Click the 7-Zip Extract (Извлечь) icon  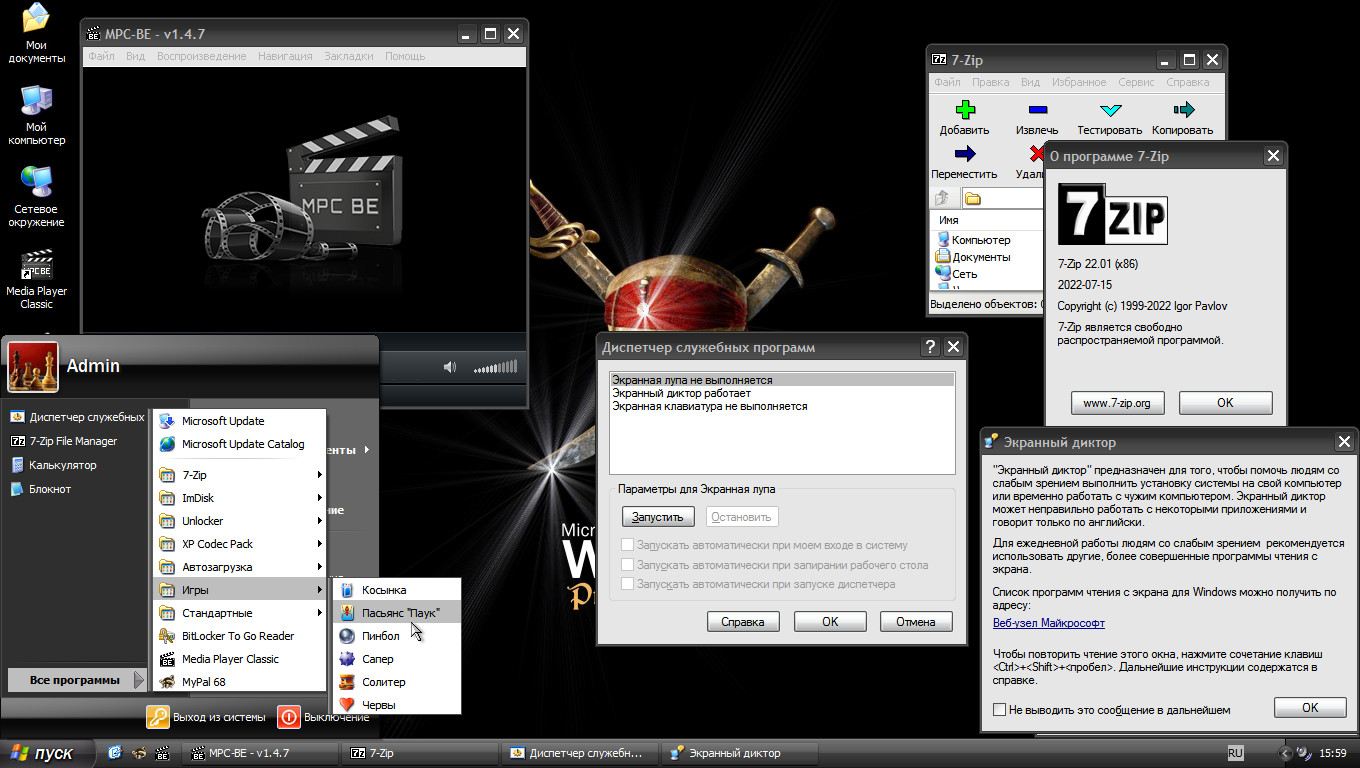coord(1038,110)
